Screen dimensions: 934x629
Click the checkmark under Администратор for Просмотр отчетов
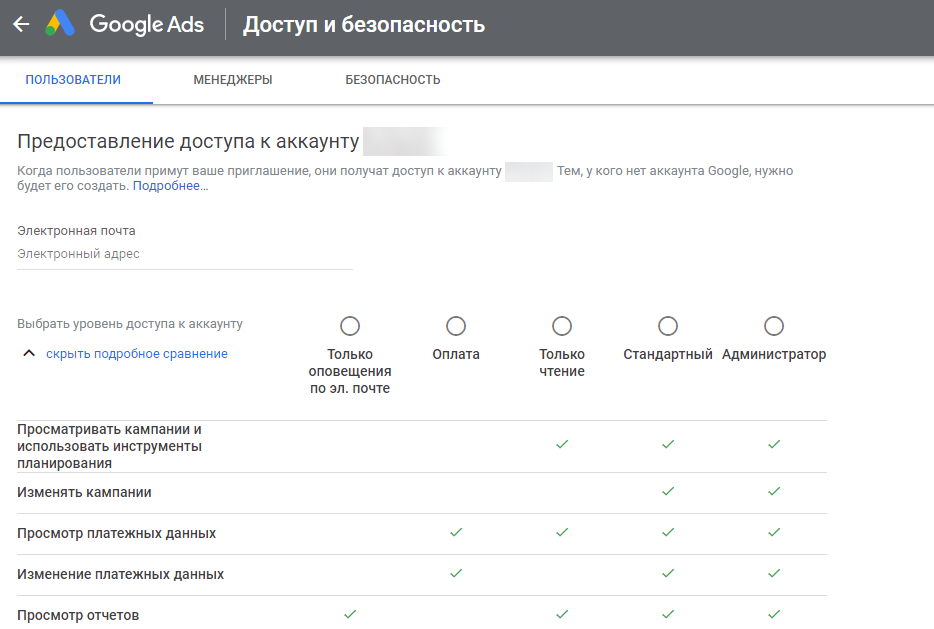pyautogui.click(x=773, y=615)
